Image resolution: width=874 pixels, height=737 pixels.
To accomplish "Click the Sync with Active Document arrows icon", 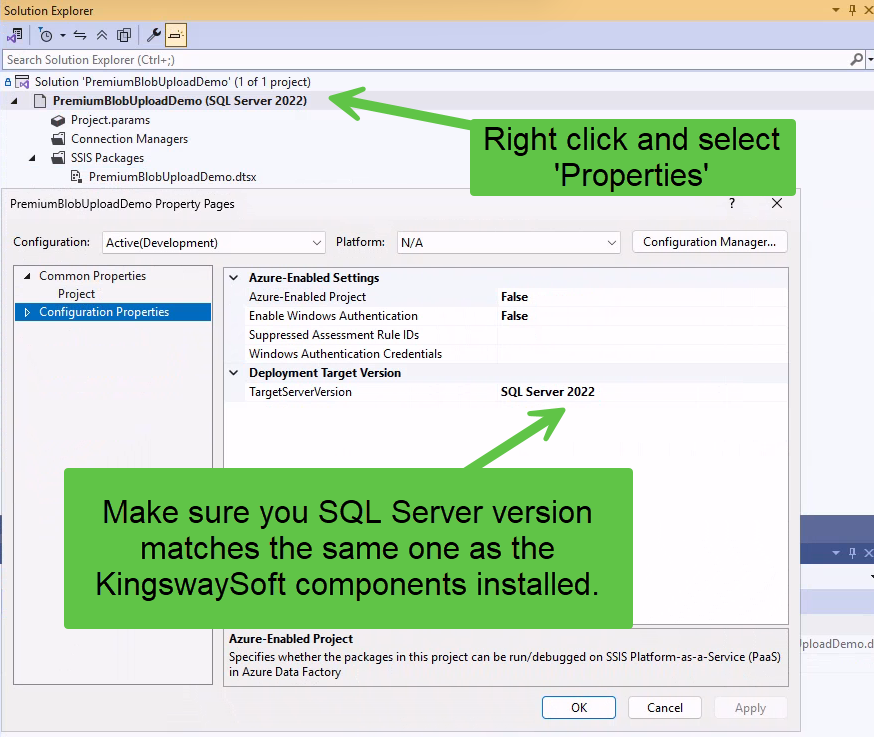I will point(80,35).
